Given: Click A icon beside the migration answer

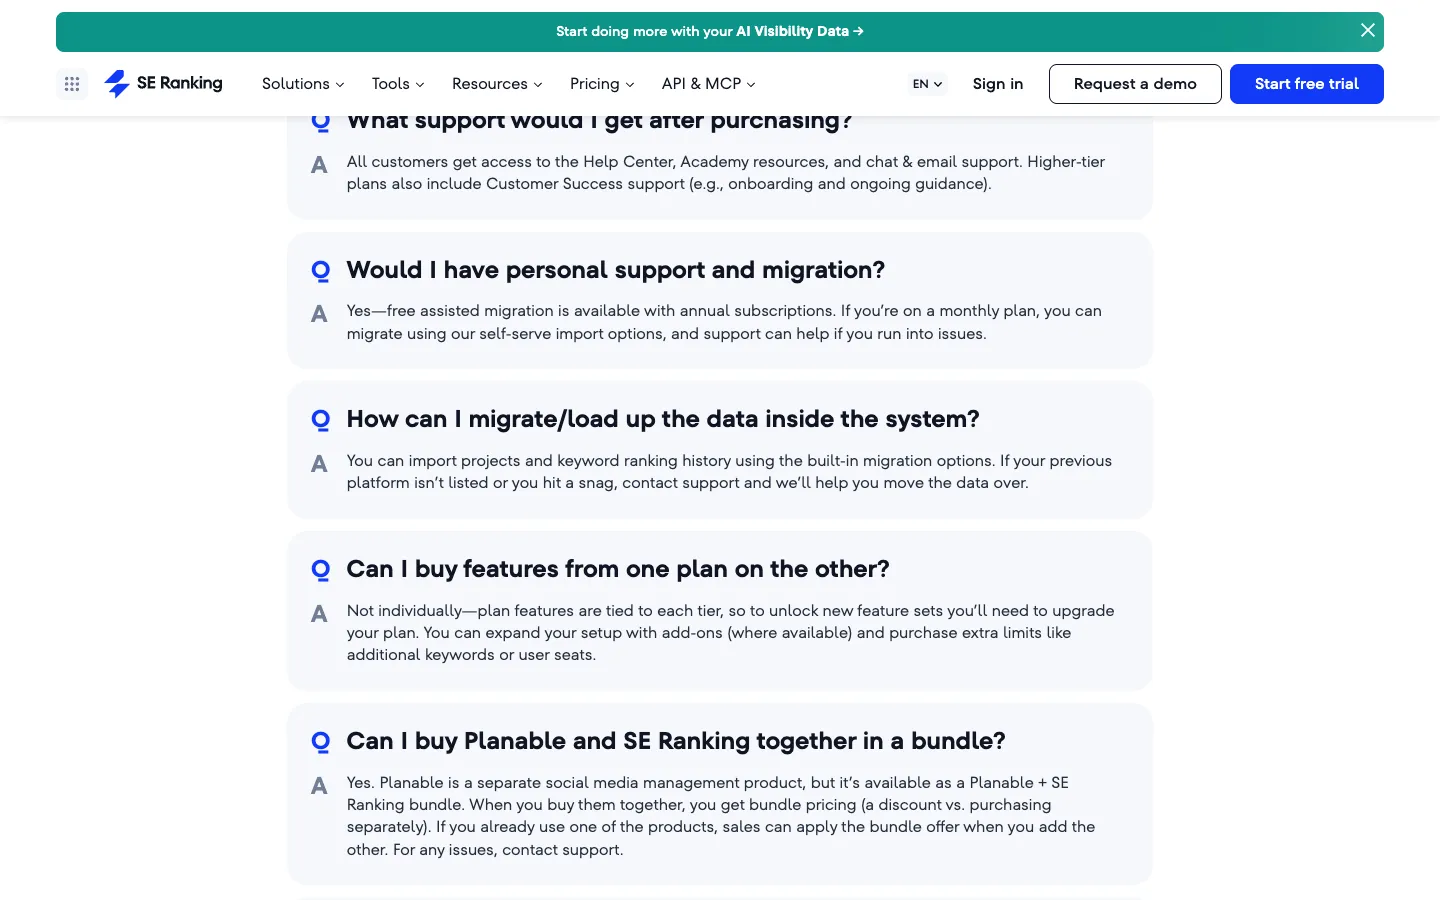Looking at the screenshot, I should [319, 464].
